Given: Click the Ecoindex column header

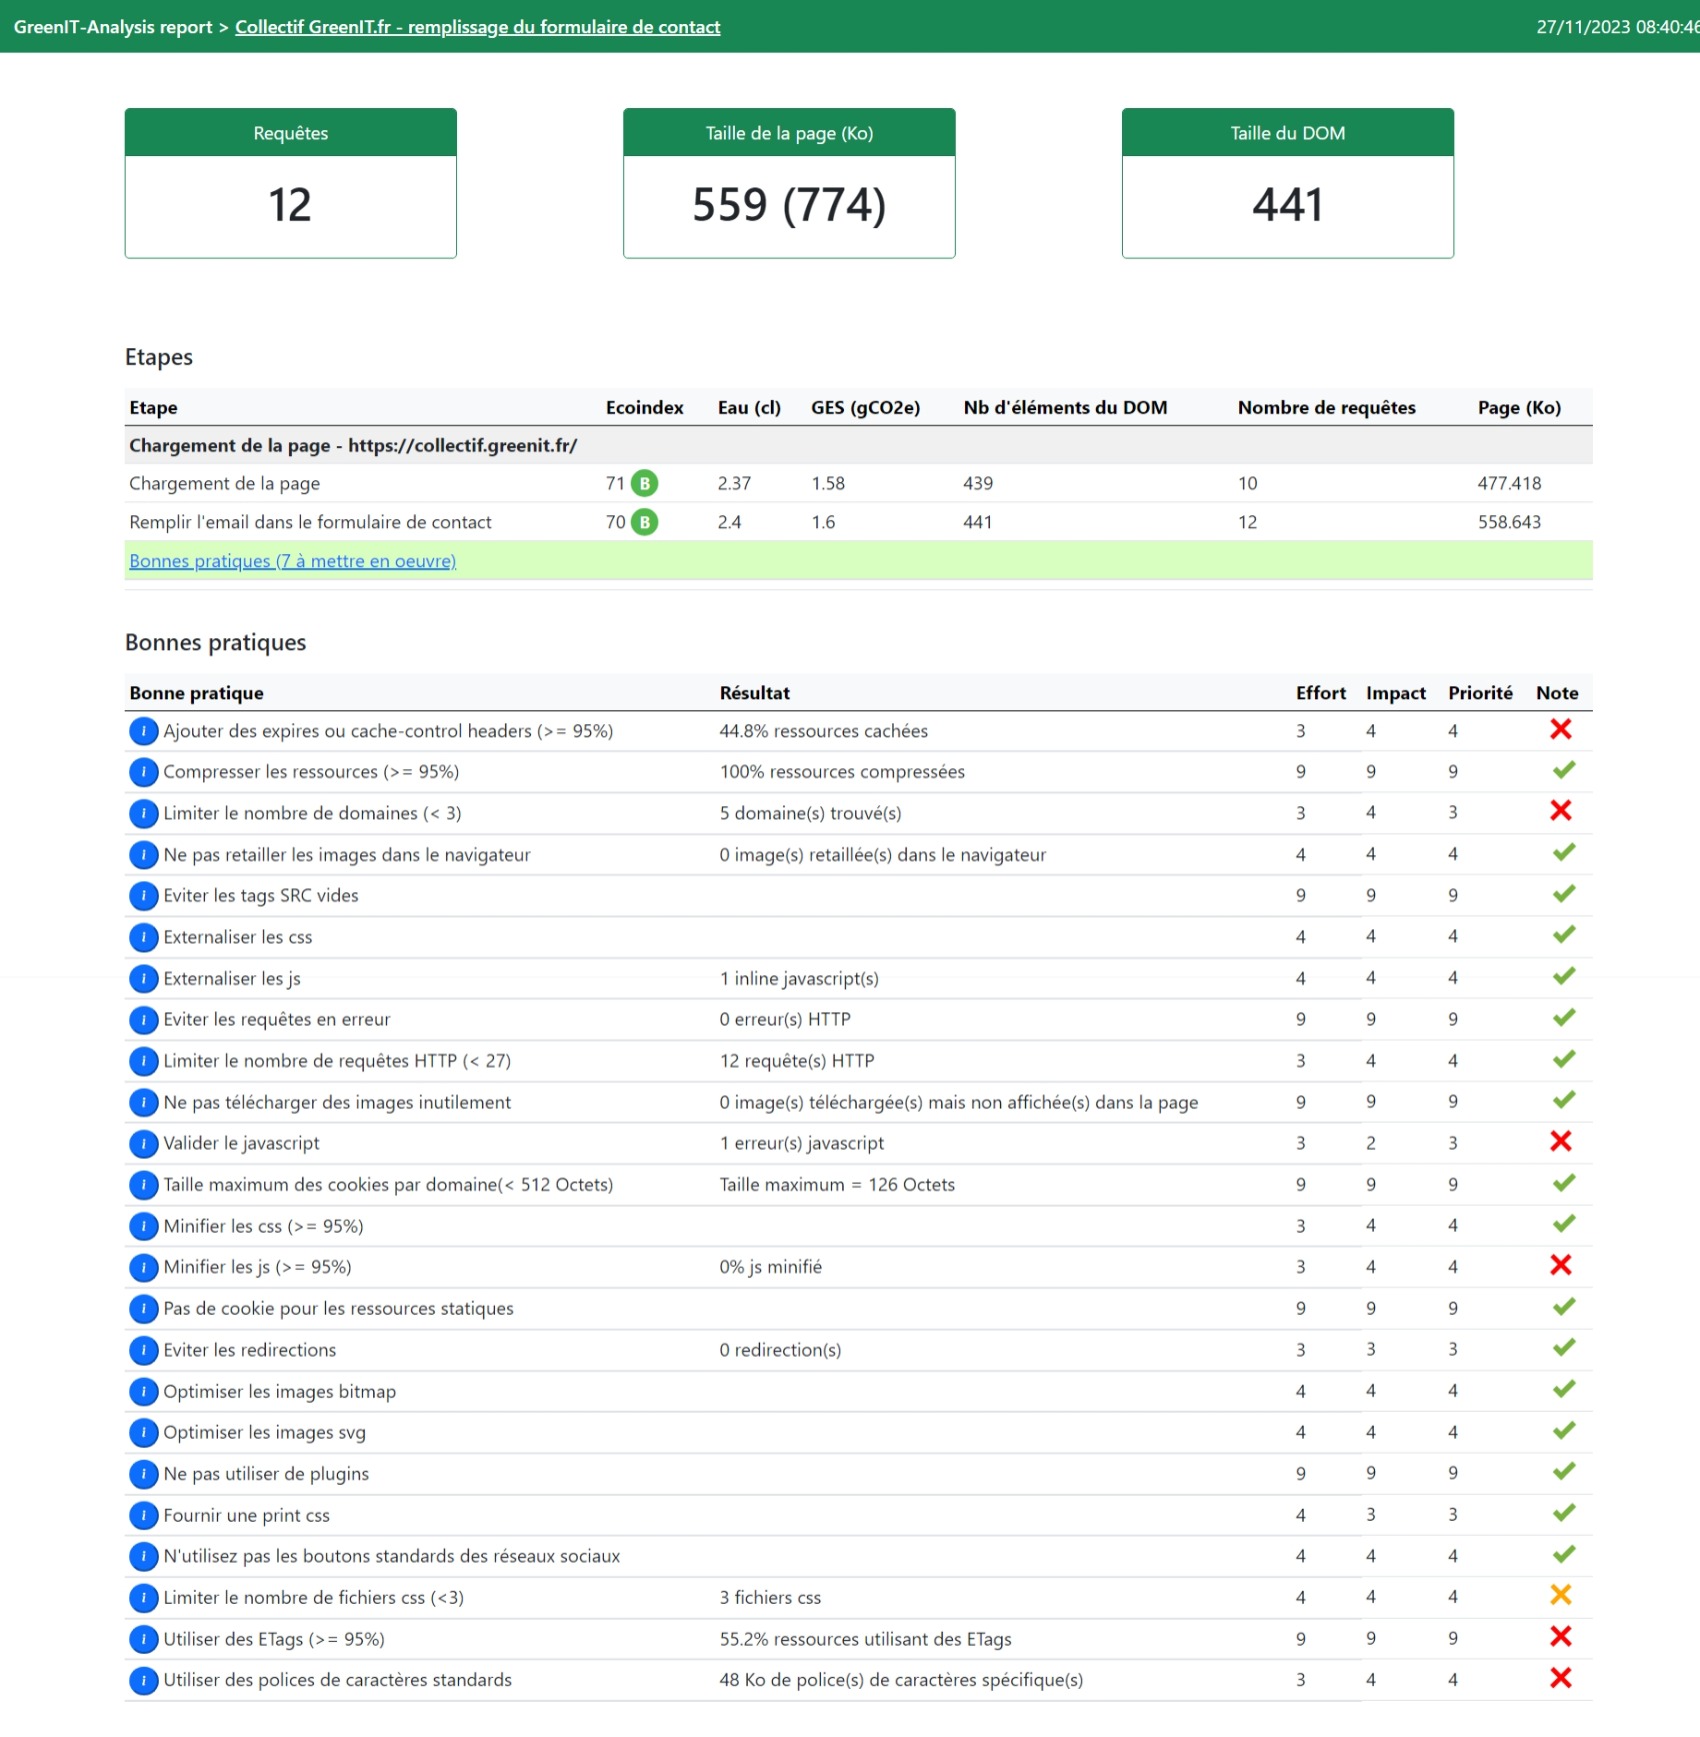Looking at the screenshot, I should pyautogui.click(x=645, y=408).
